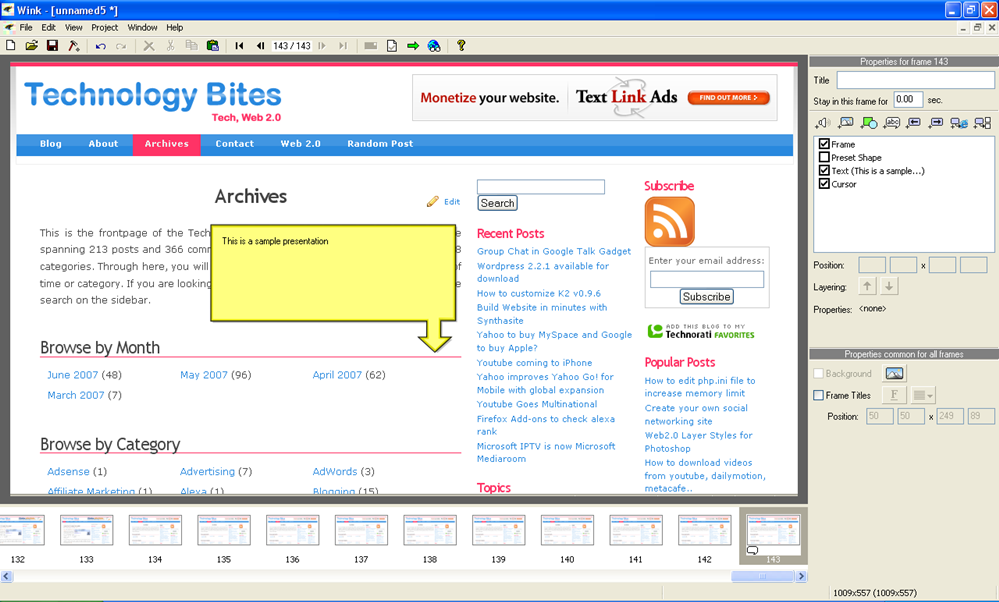Open the File menu
Screen dimensions: 999x602
point(26,27)
